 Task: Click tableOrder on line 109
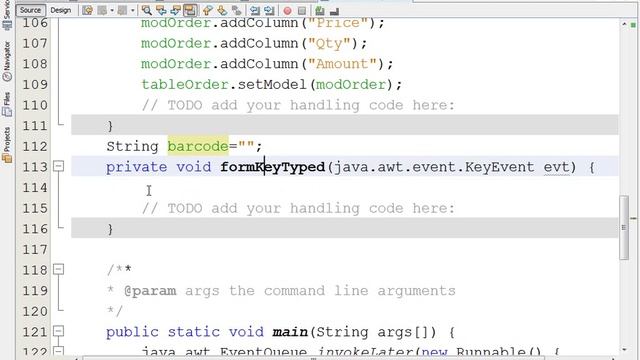coord(184,84)
